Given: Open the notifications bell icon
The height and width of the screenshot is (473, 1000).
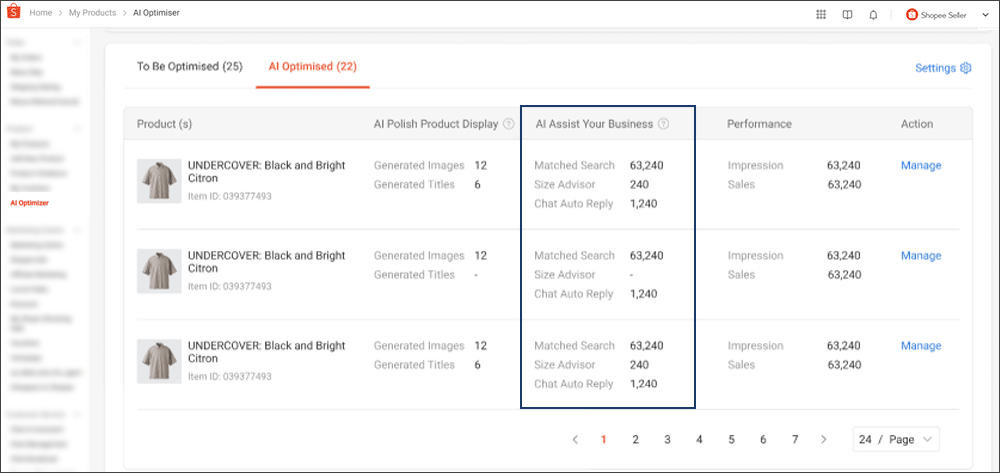Looking at the screenshot, I should (x=873, y=14).
